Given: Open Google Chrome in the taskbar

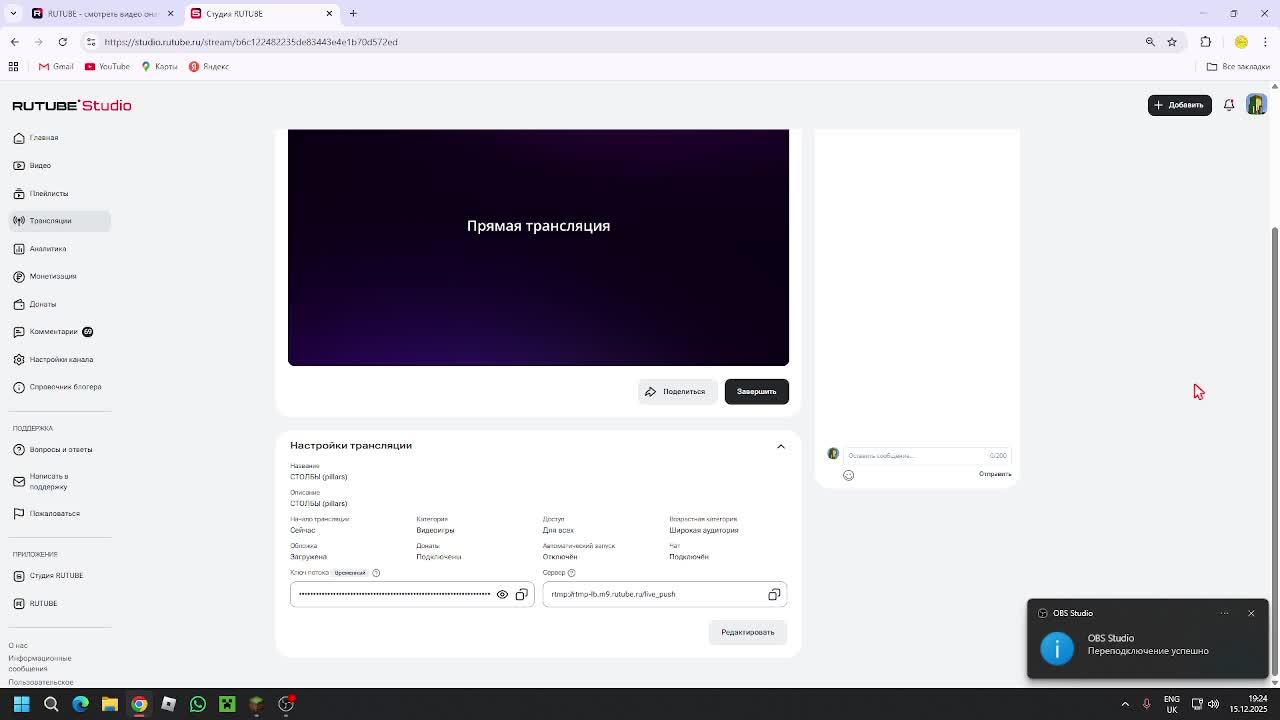Looking at the screenshot, I should (139, 704).
